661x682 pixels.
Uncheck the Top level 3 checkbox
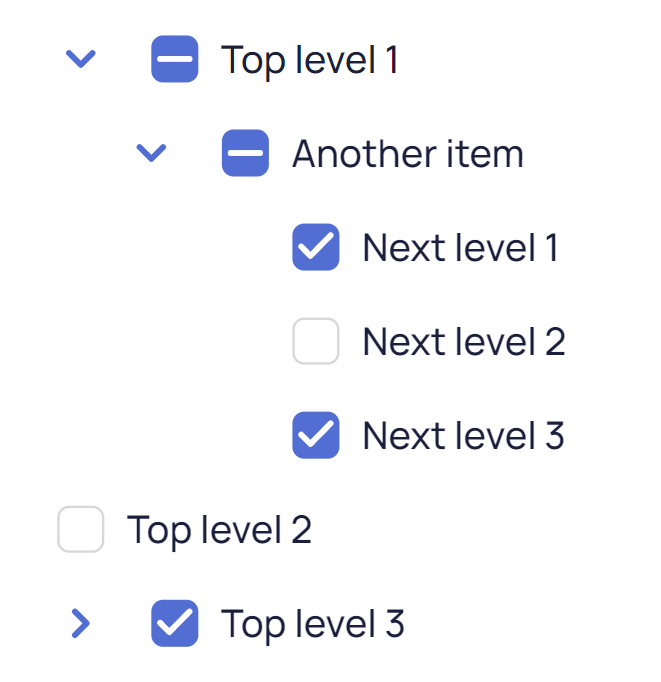tap(175, 623)
